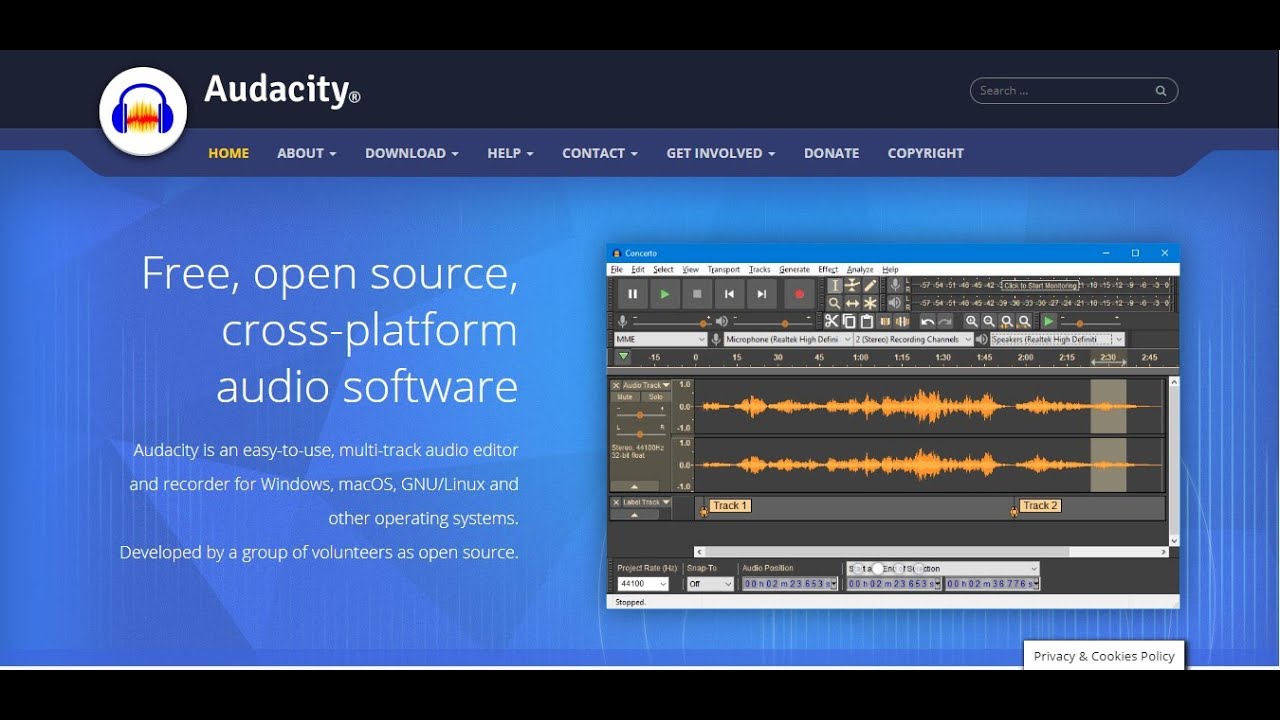Viewport: 1280px width, 720px height.
Task: Open the Generate menu
Action: click(794, 270)
